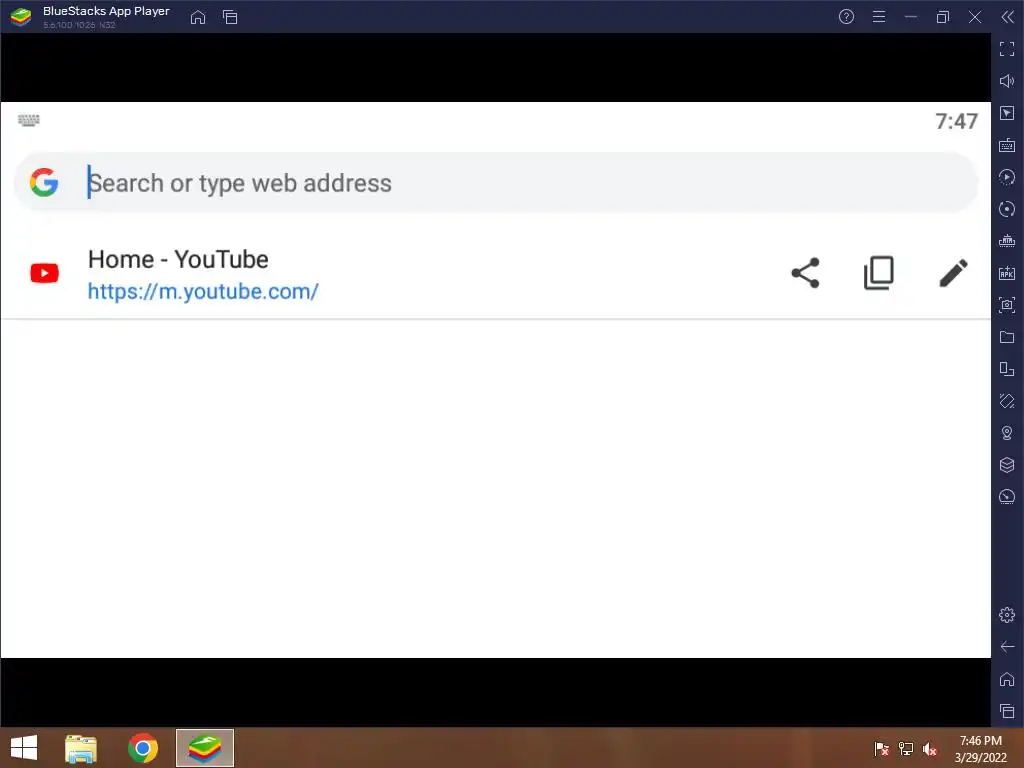Take a screenshot via sidebar camera icon
The width and height of the screenshot is (1024, 768).
(1007, 305)
